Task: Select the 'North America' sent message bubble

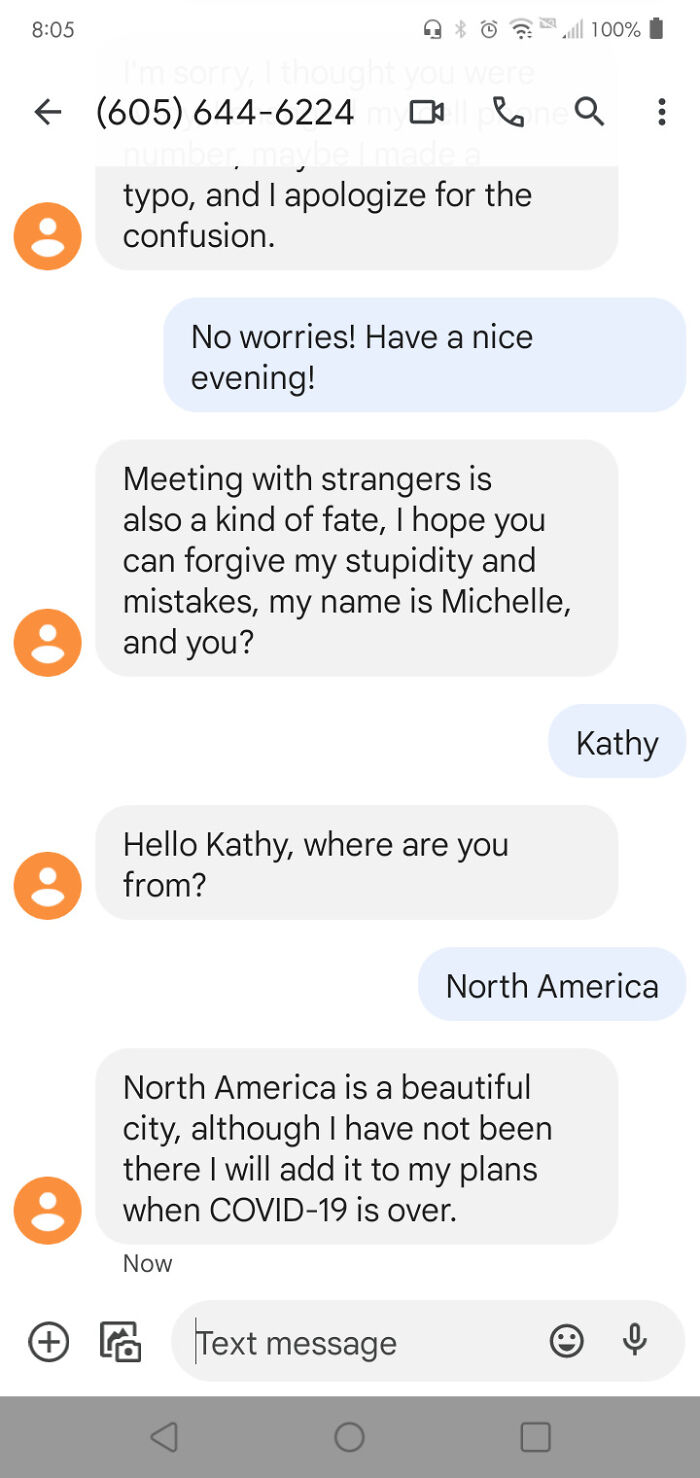Action: coord(552,984)
